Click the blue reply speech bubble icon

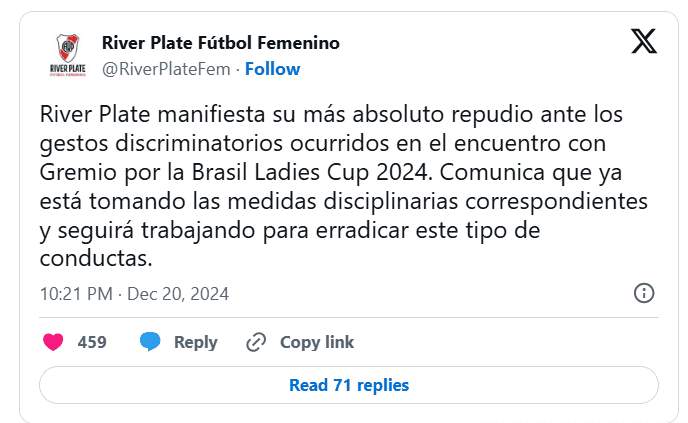150,342
